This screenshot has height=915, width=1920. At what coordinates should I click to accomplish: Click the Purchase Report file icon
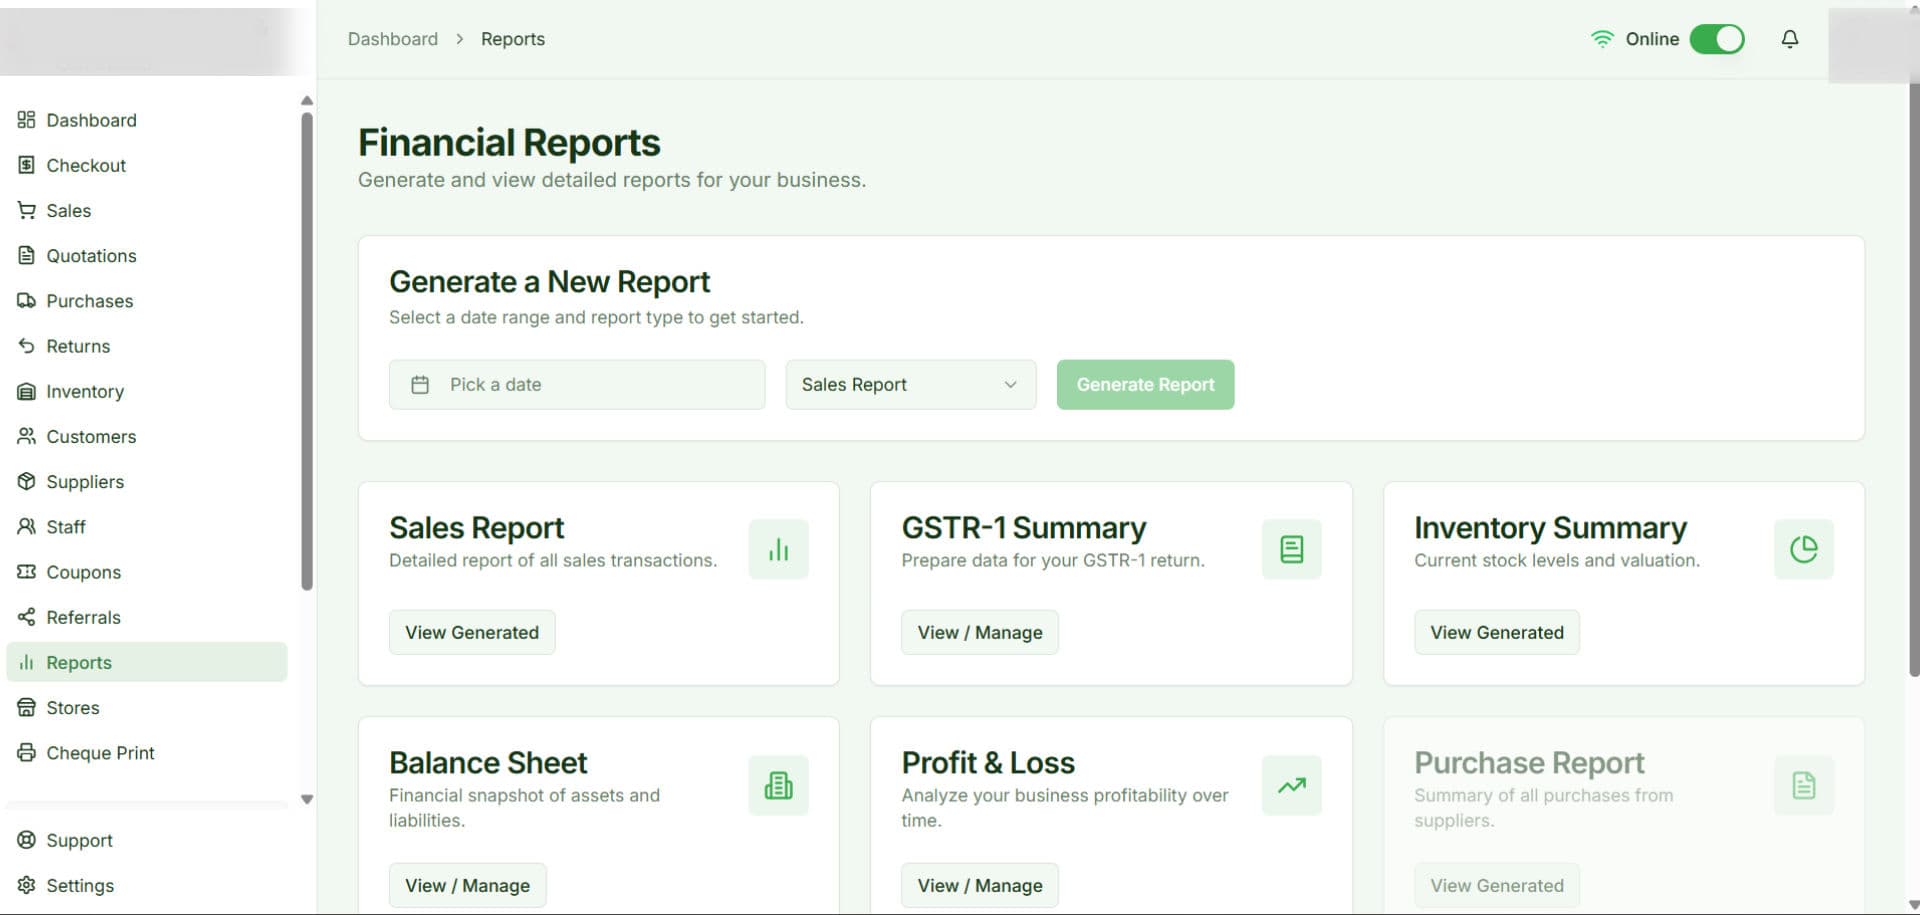coord(1803,786)
